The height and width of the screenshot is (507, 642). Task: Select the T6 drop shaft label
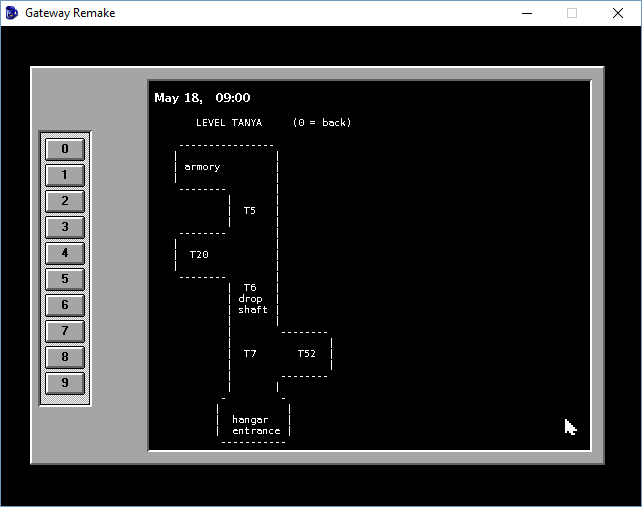click(253, 299)
